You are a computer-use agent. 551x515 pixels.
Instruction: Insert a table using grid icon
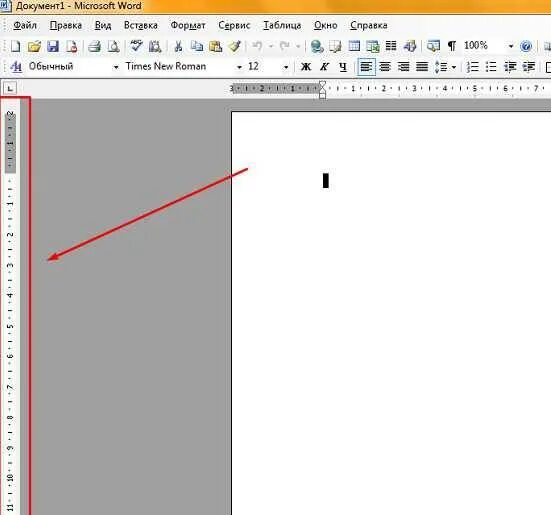point(354,46)
